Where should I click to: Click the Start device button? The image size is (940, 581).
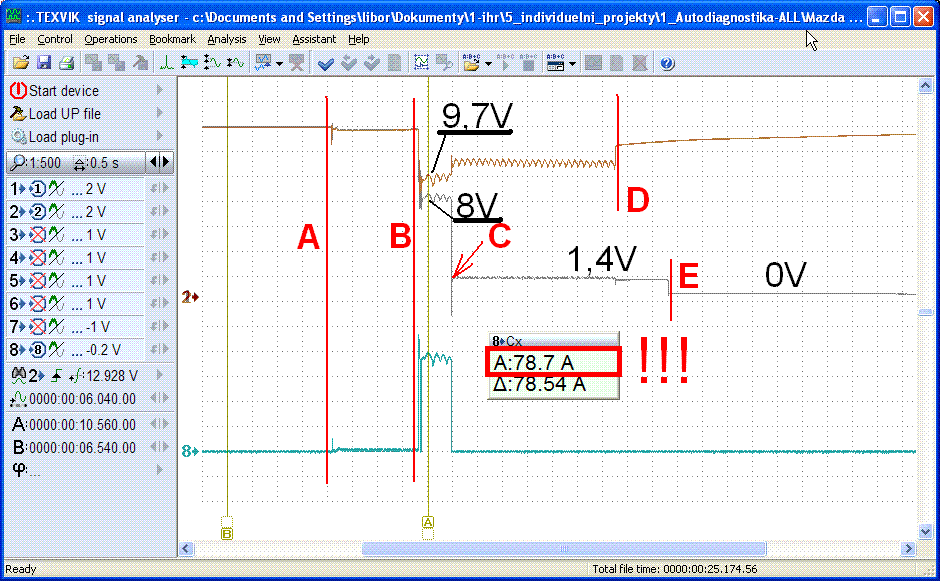click(x=89, y=91)
